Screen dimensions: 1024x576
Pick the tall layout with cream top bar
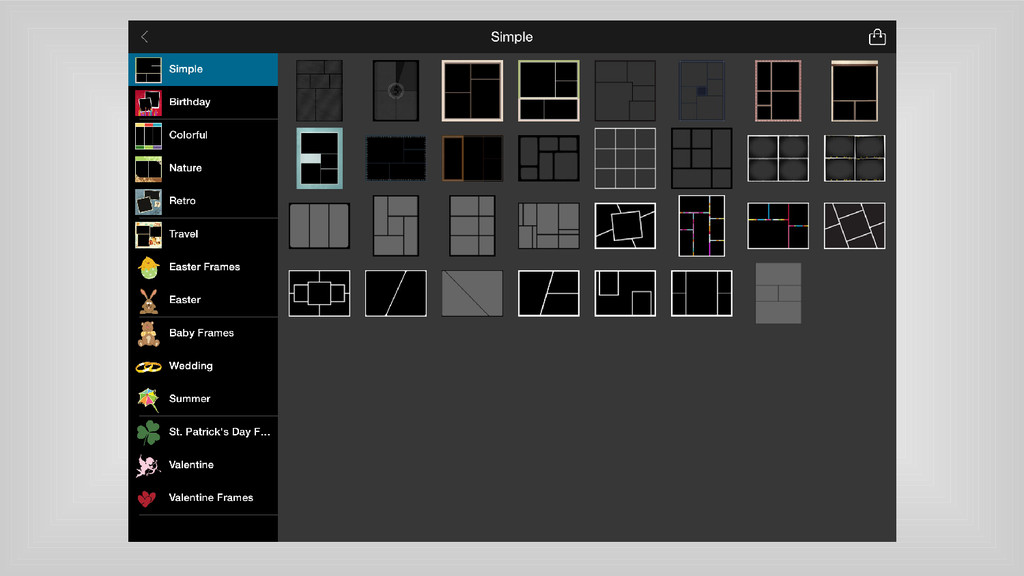854,91
